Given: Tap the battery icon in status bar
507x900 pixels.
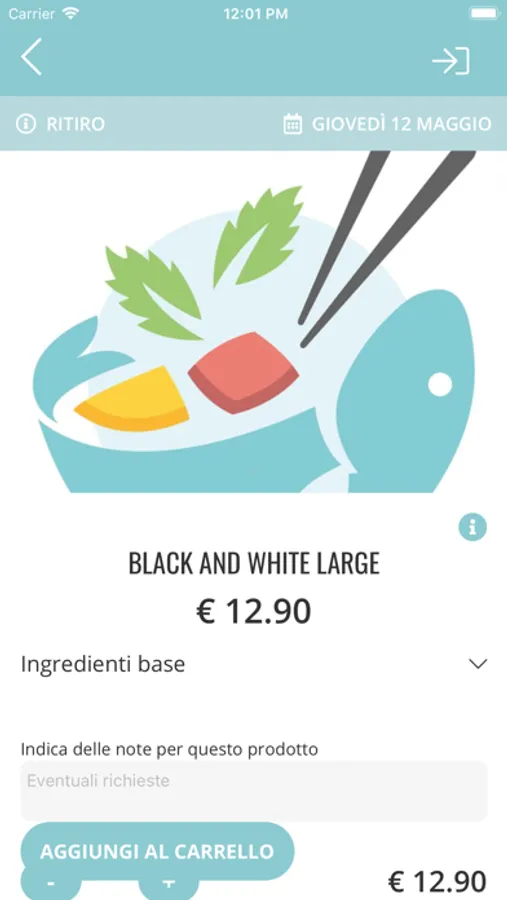Looking at the screenshot, I should click(x=484, y=13).
